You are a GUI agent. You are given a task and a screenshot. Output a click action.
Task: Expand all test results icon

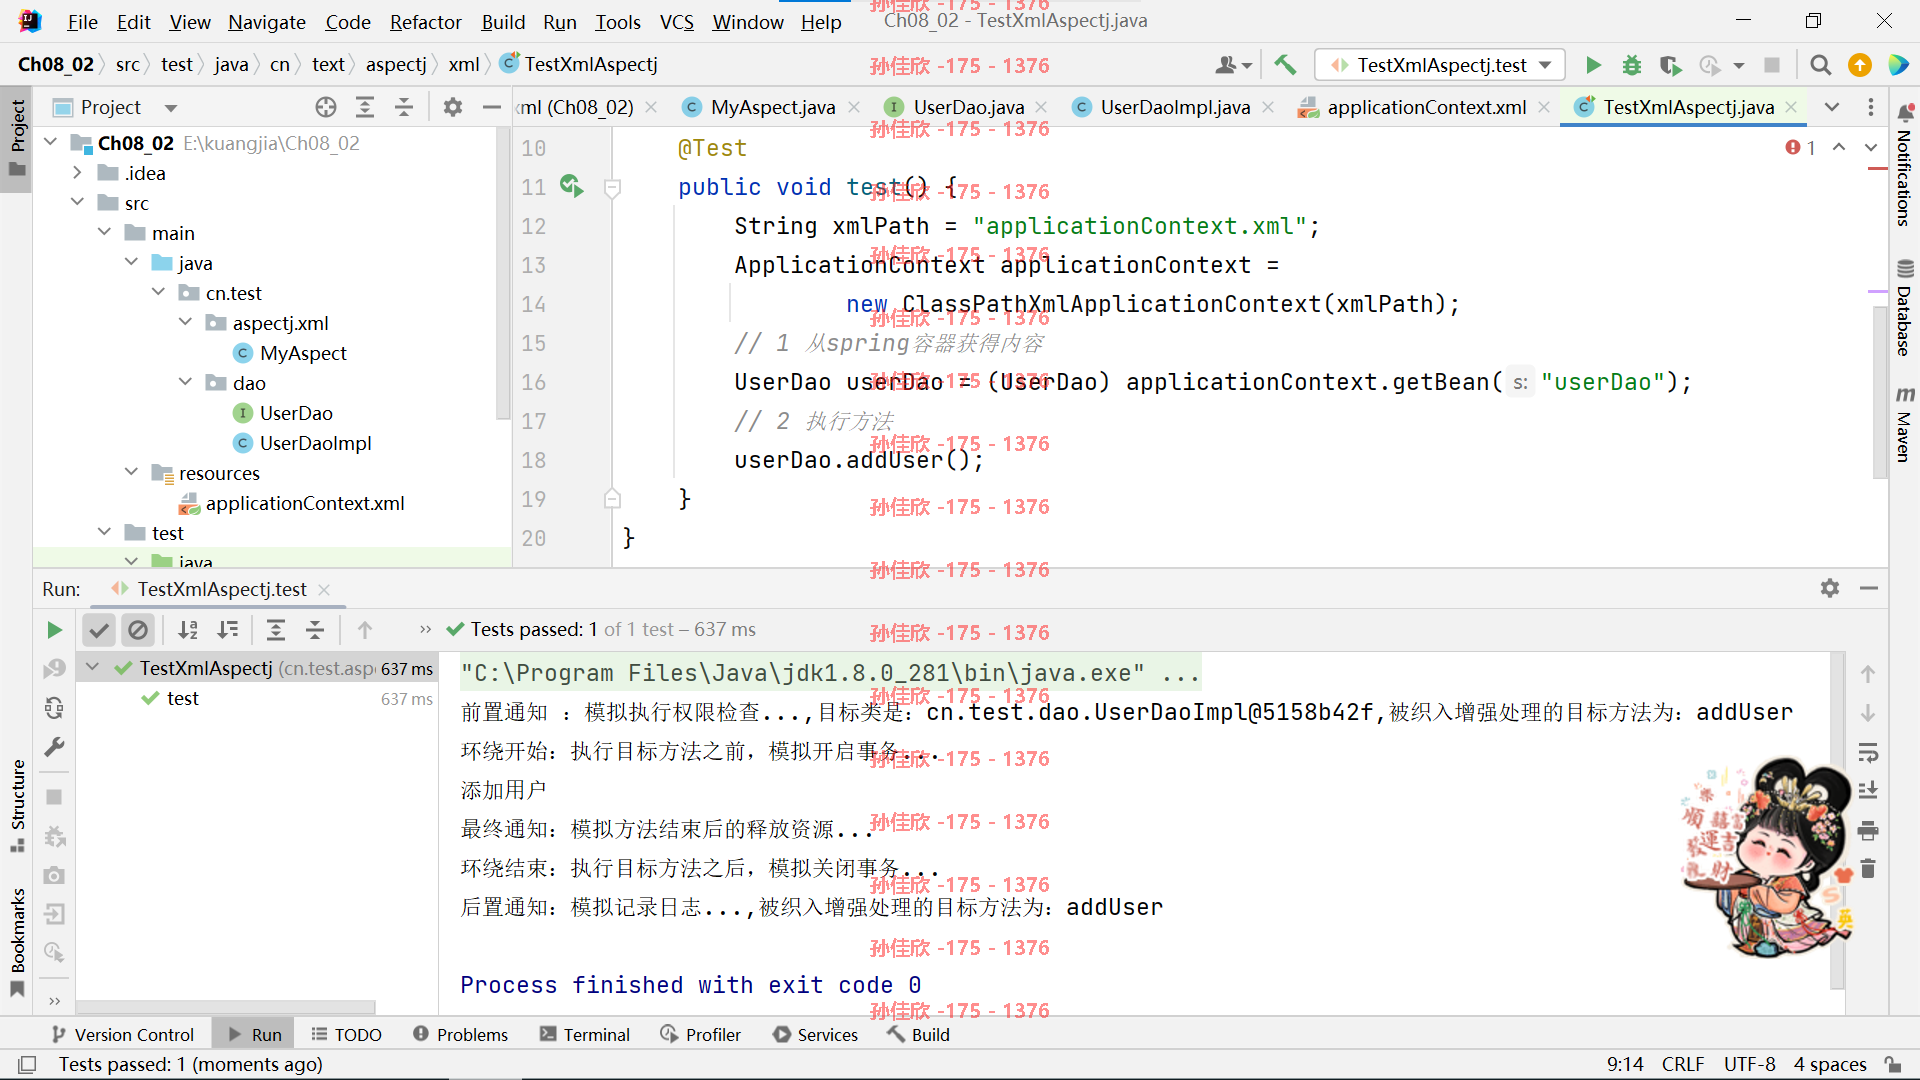tap(276, 630)
